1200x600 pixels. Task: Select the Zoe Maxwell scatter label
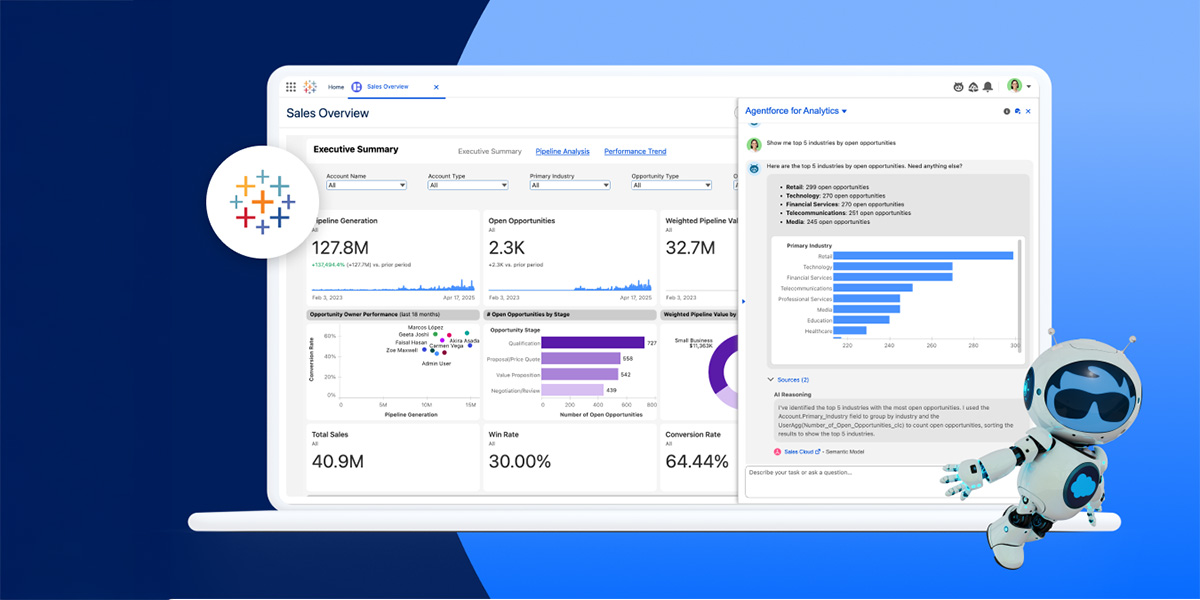(404, 350)
